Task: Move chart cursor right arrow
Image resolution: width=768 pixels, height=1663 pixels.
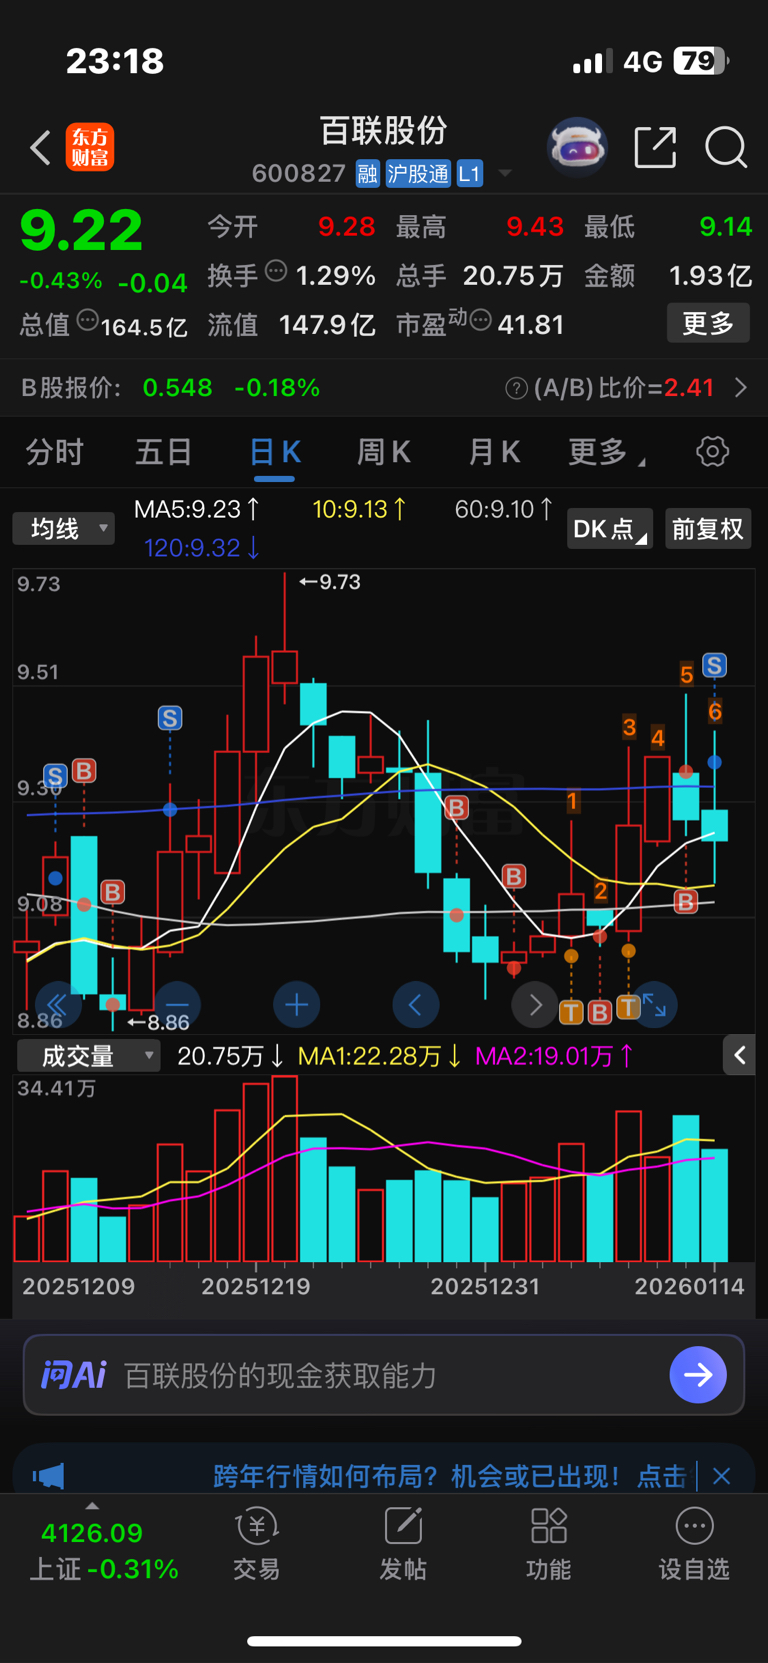Action: pos(535,1004)
